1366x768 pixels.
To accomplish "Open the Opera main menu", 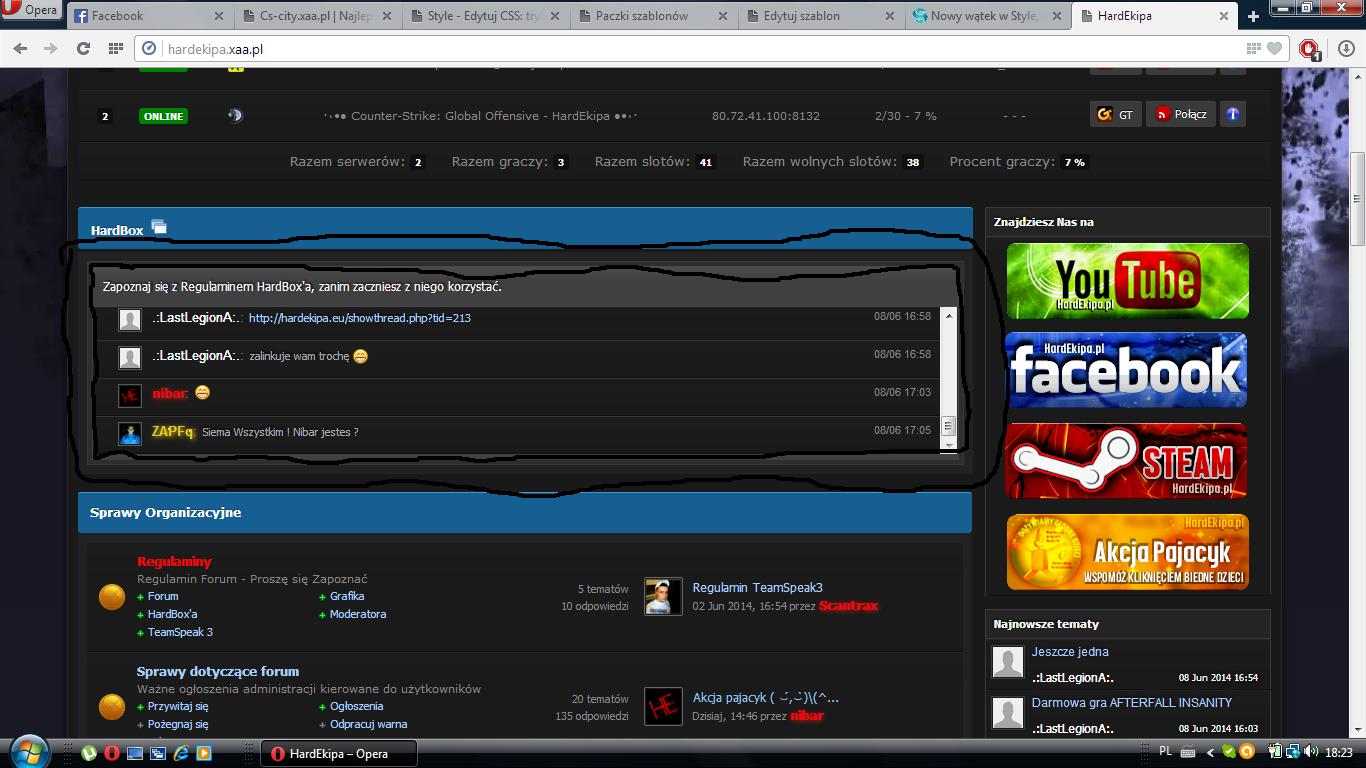I will pyautogui.click(x=32, y=11).
